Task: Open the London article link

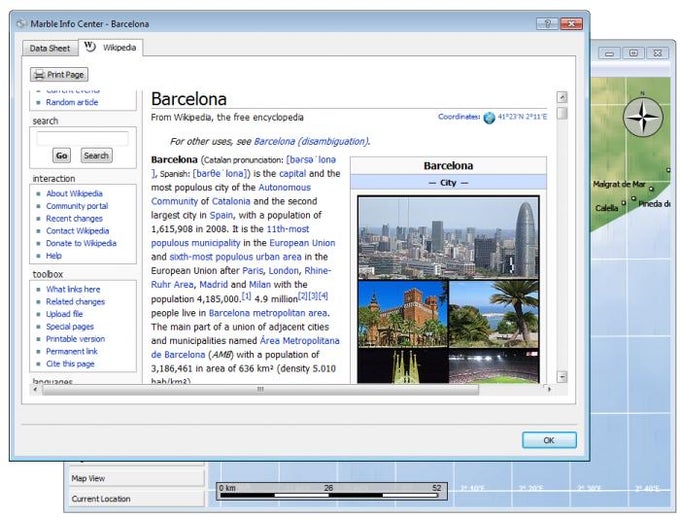Action: coord(284,271)
